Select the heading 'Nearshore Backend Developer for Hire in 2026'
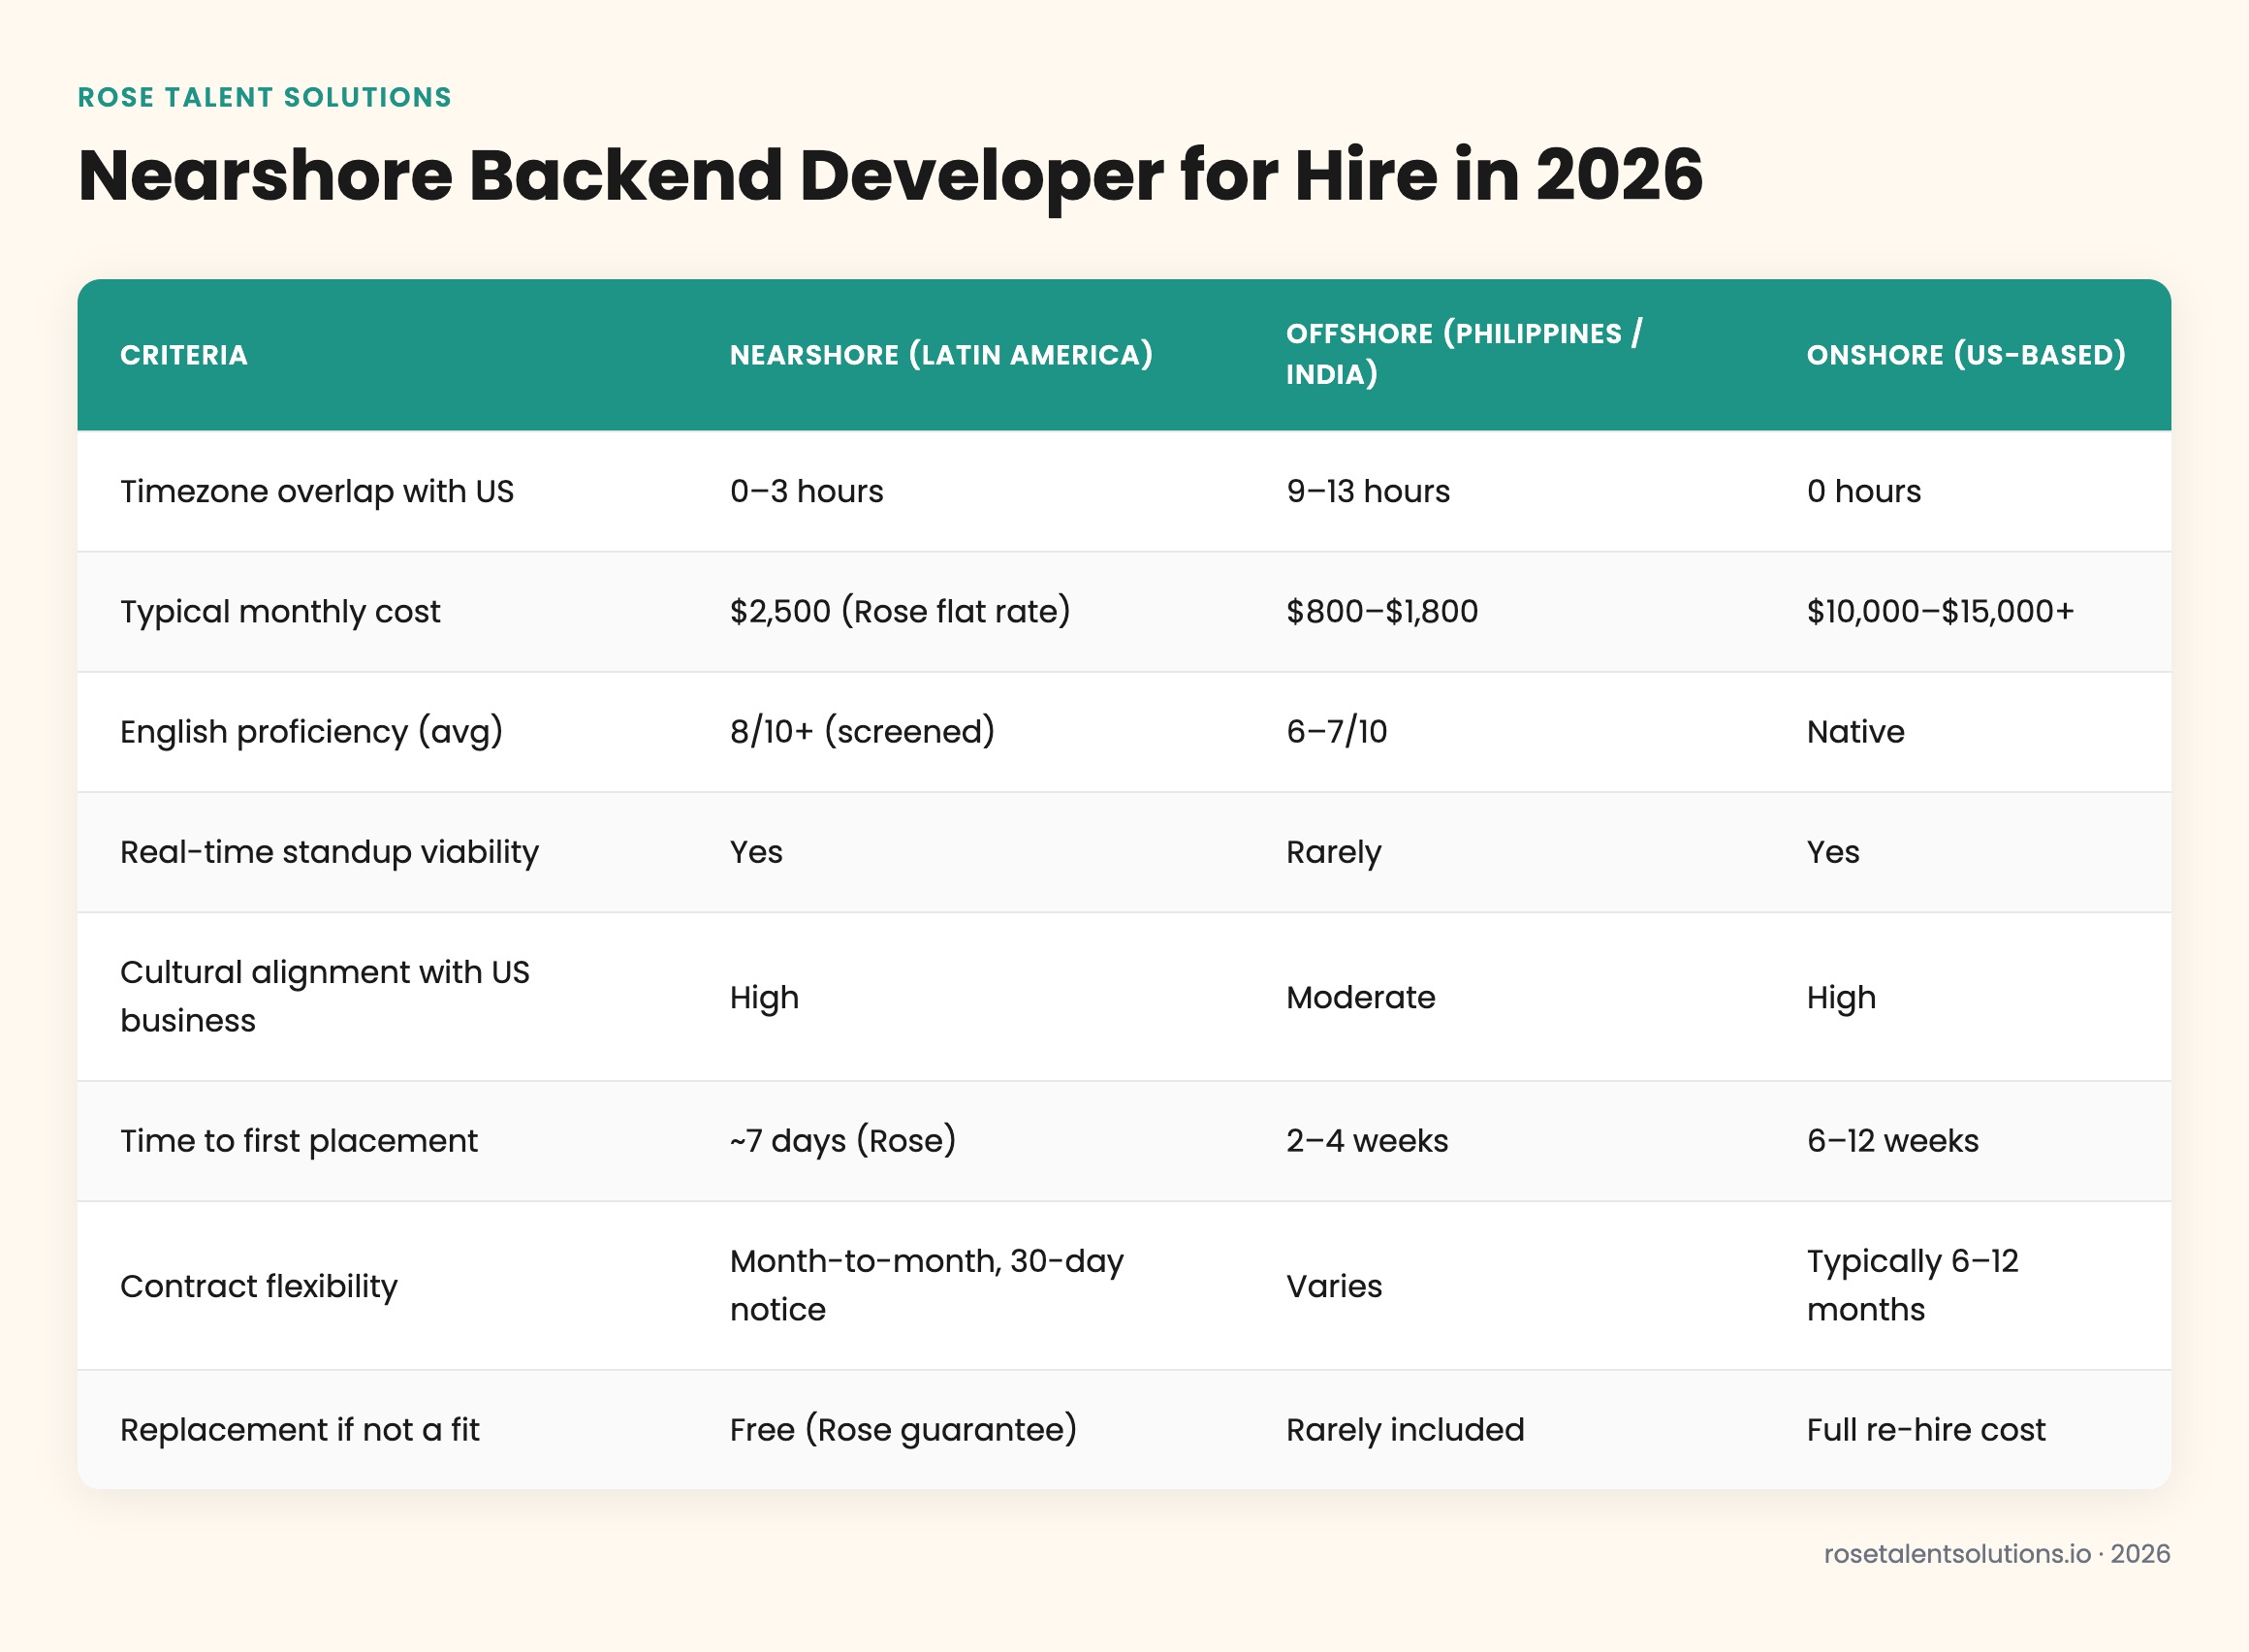The image size is (2249, 1652). [x=890, y=176]
